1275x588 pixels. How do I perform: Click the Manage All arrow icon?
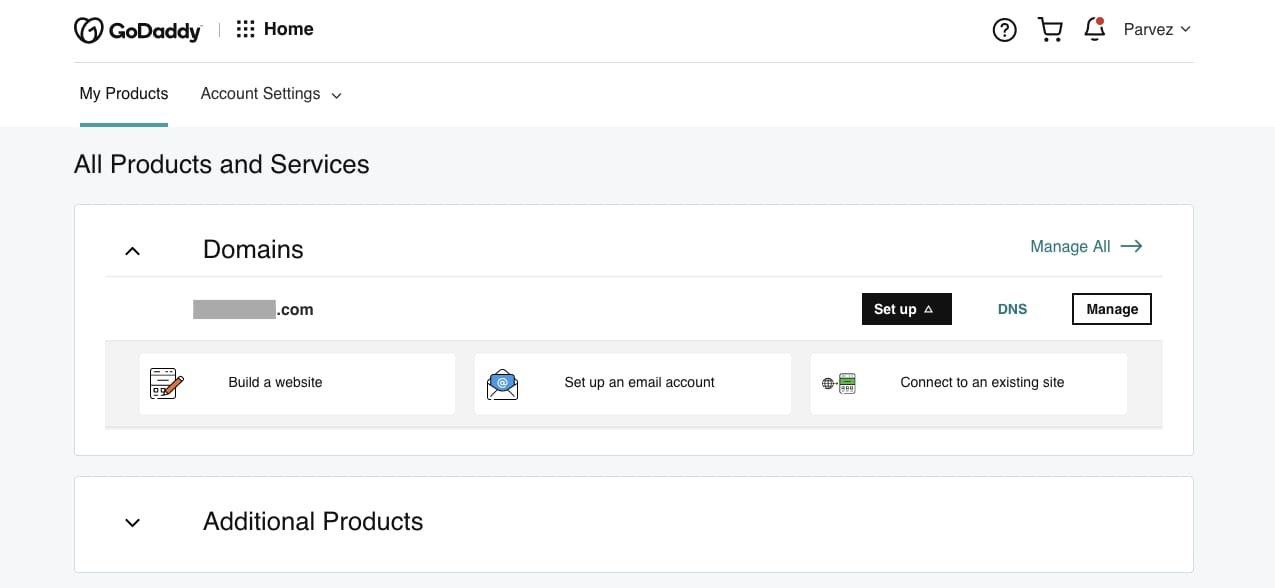[1131, 246]
